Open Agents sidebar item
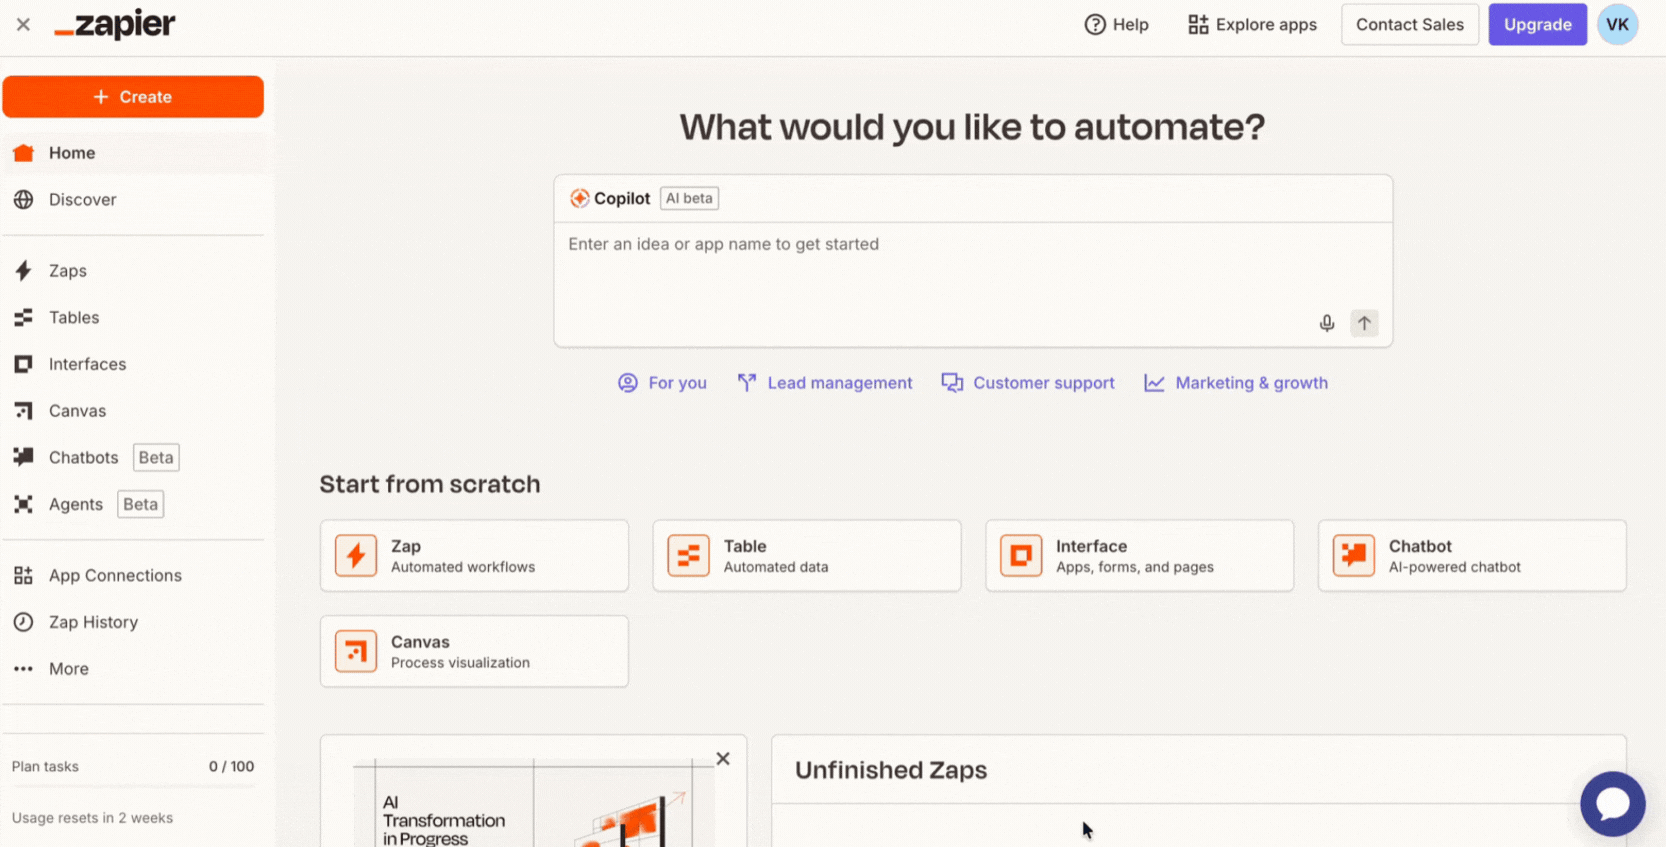Screen dimensions: 1666x847 click(76, 504)
